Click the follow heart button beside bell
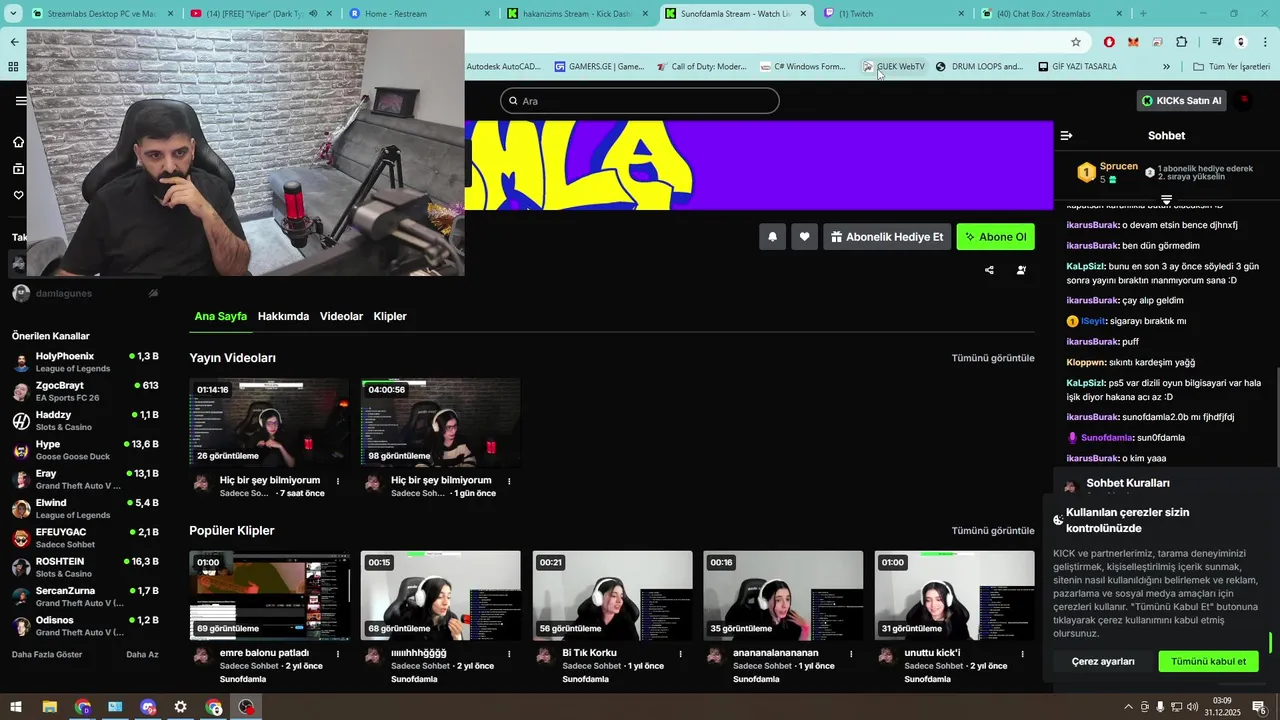 click(805, 237)
